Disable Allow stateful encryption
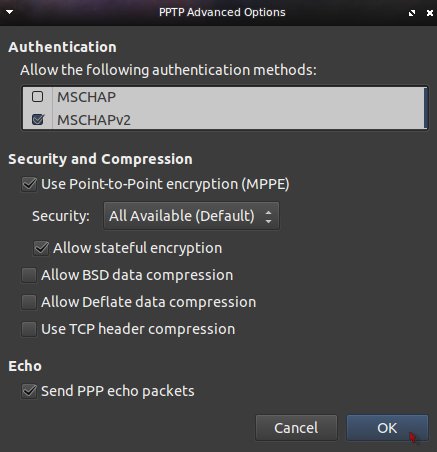Viewport: 437px width, 452px height. coord(41,248)
